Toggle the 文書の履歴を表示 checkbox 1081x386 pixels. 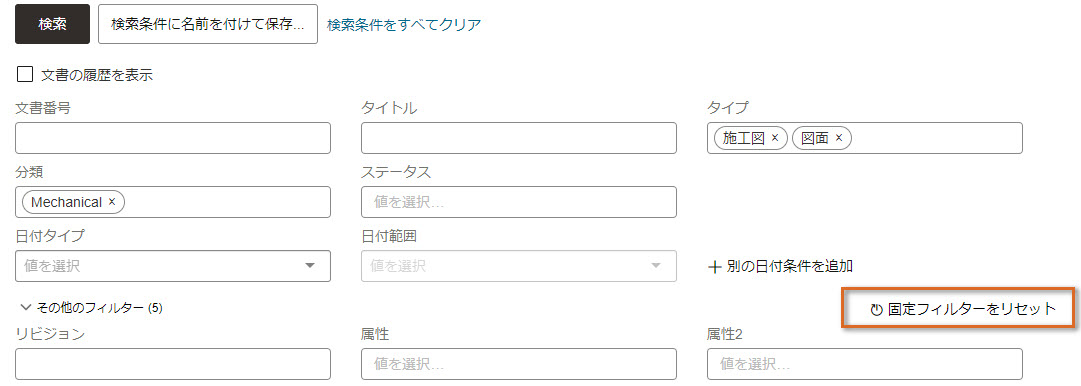(25, 74)
